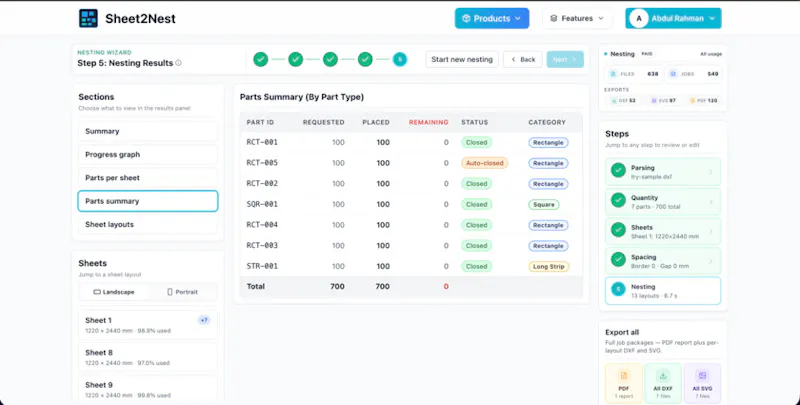Click the REMAINING column header

tap(429, 122)
